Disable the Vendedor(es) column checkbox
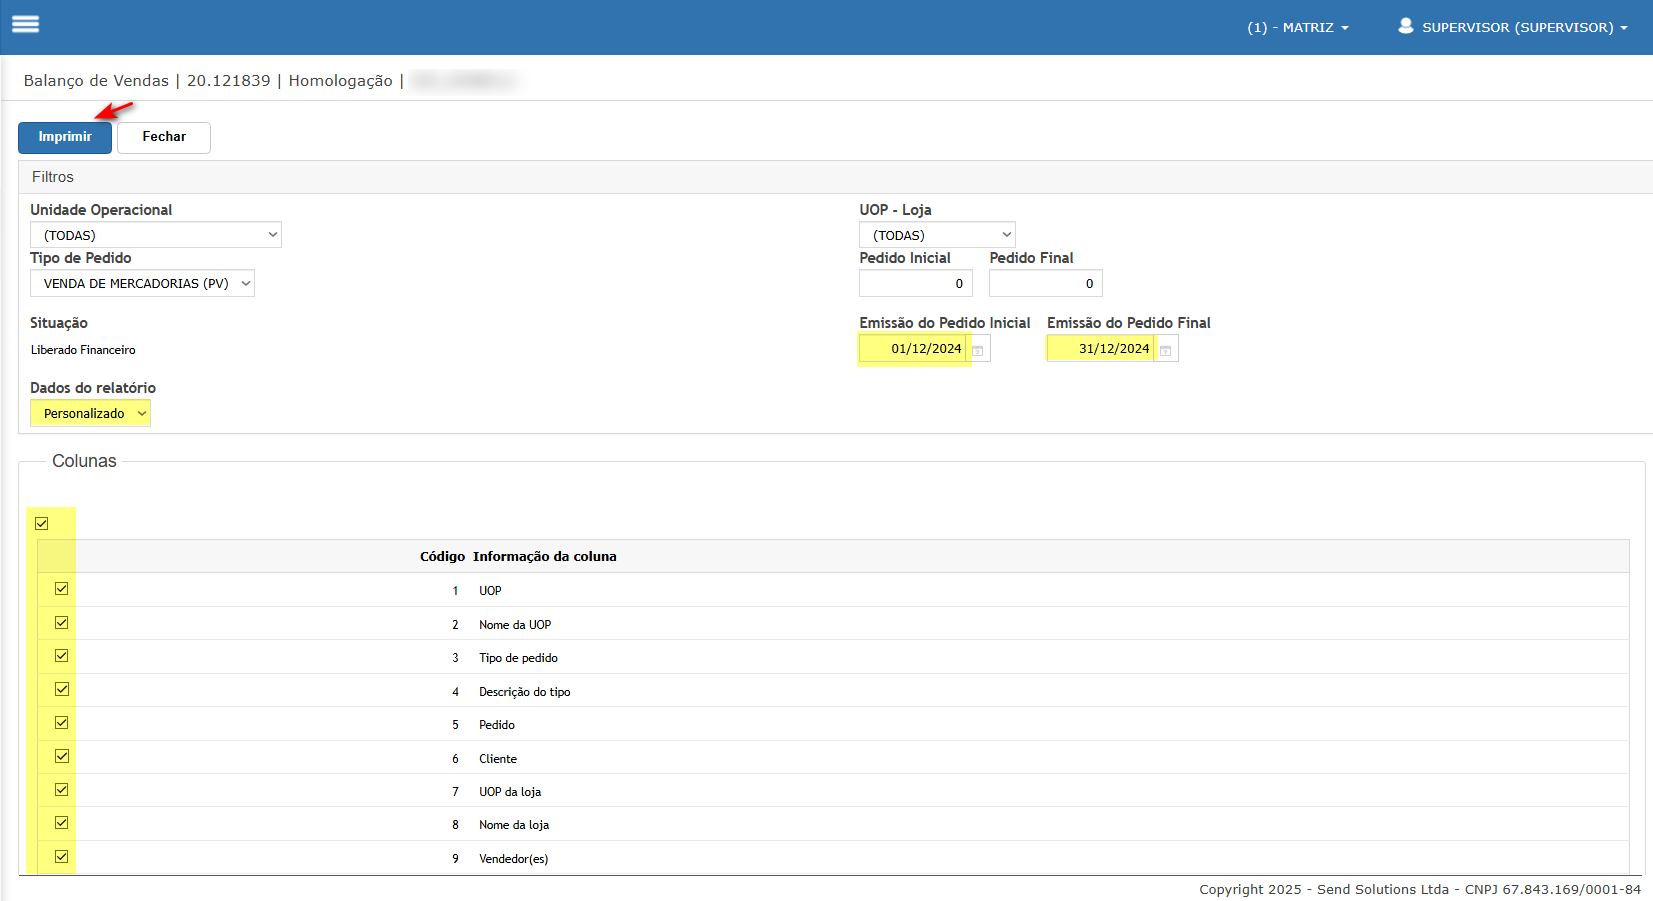 click(x=62, y=856)
